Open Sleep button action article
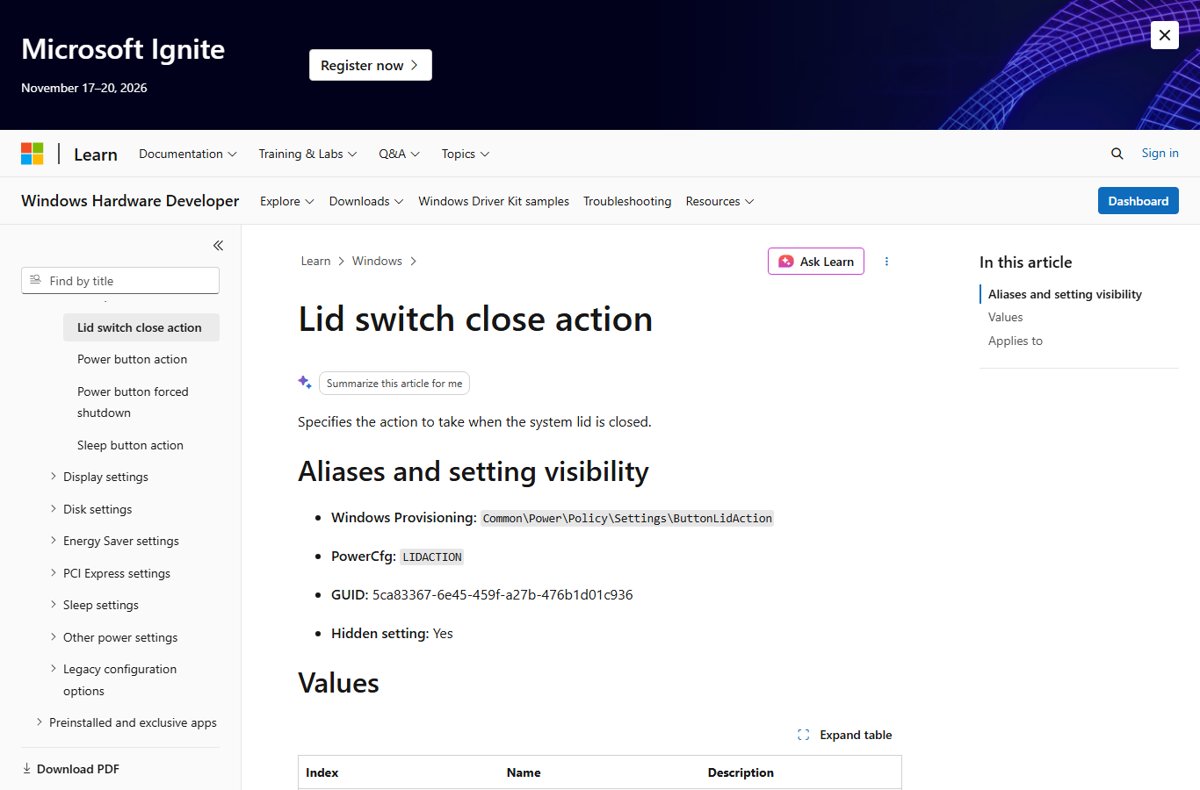This screenshot has width=1200, height=790. click(130, 445)
